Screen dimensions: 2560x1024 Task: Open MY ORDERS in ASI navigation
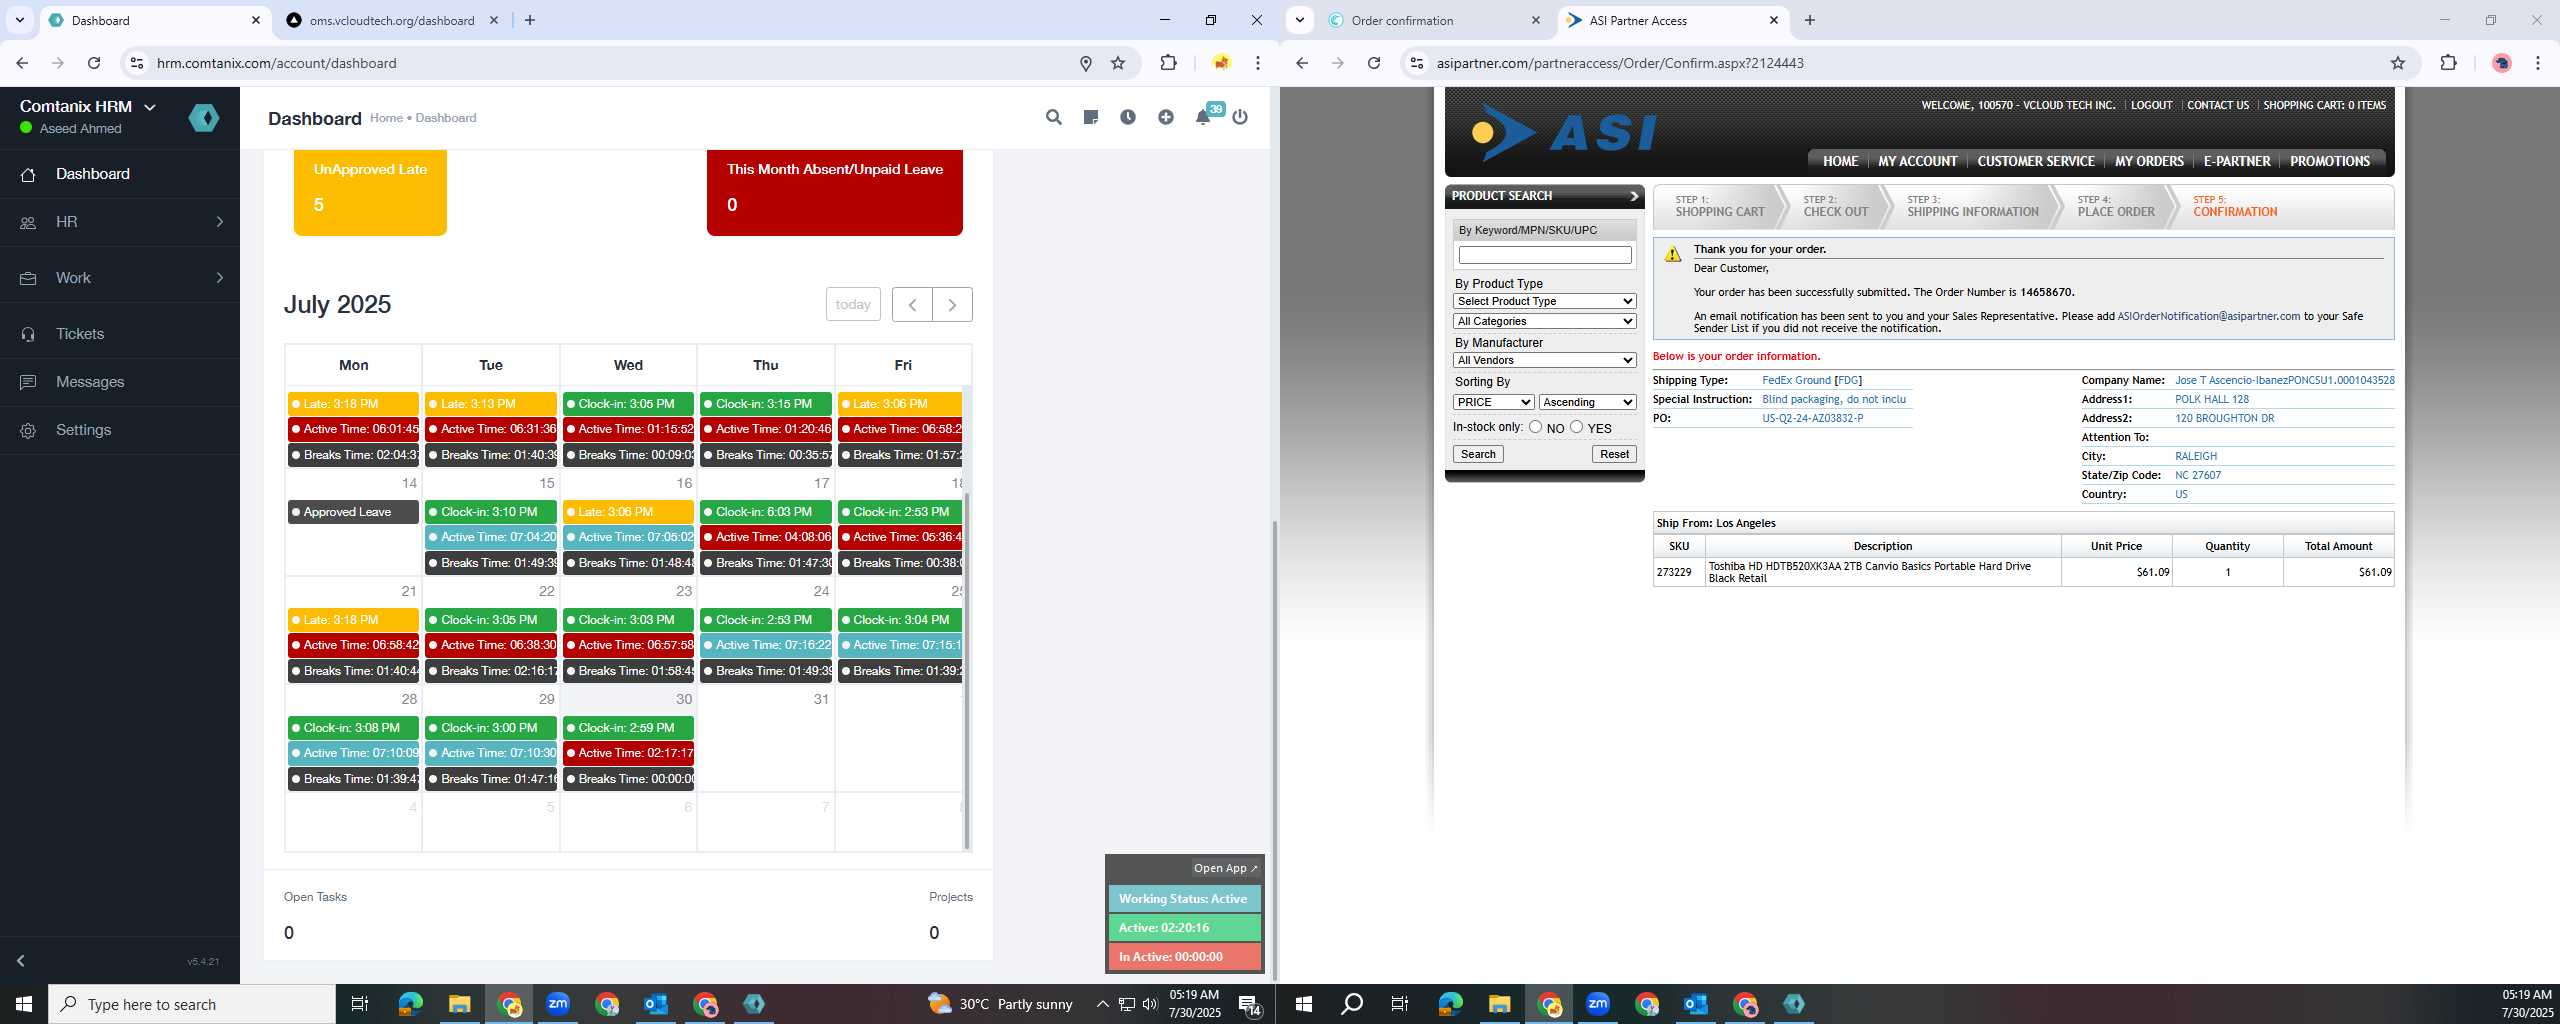coord(2149,161)
